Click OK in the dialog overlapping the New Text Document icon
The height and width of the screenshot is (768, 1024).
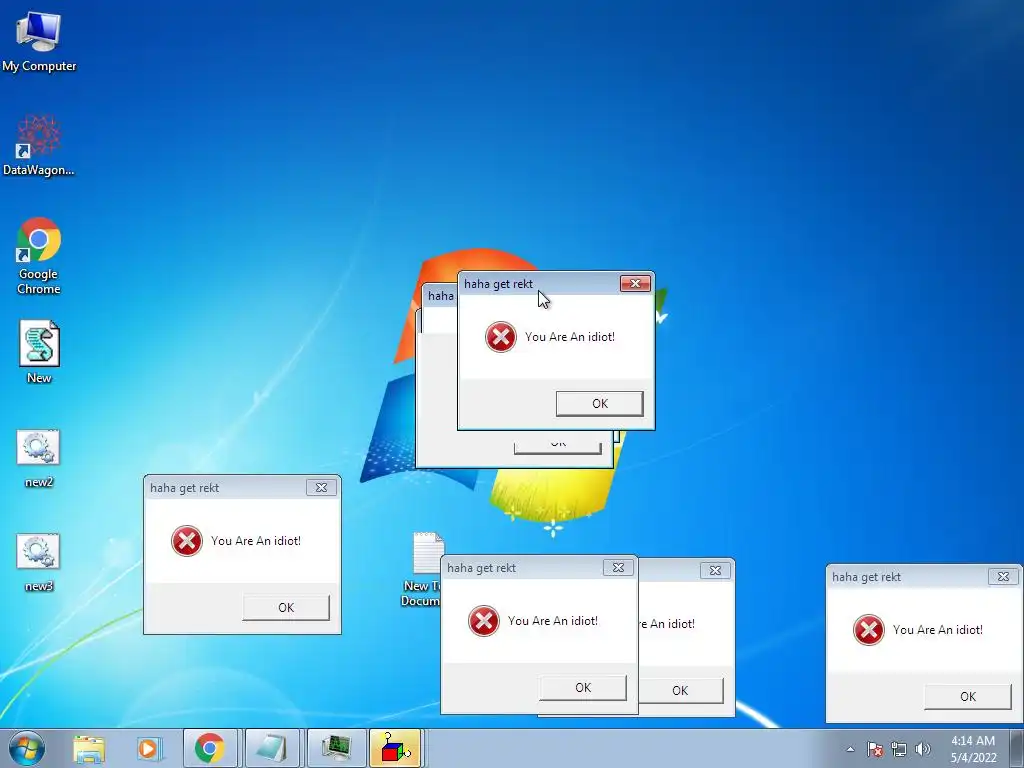tap(583, 688)
